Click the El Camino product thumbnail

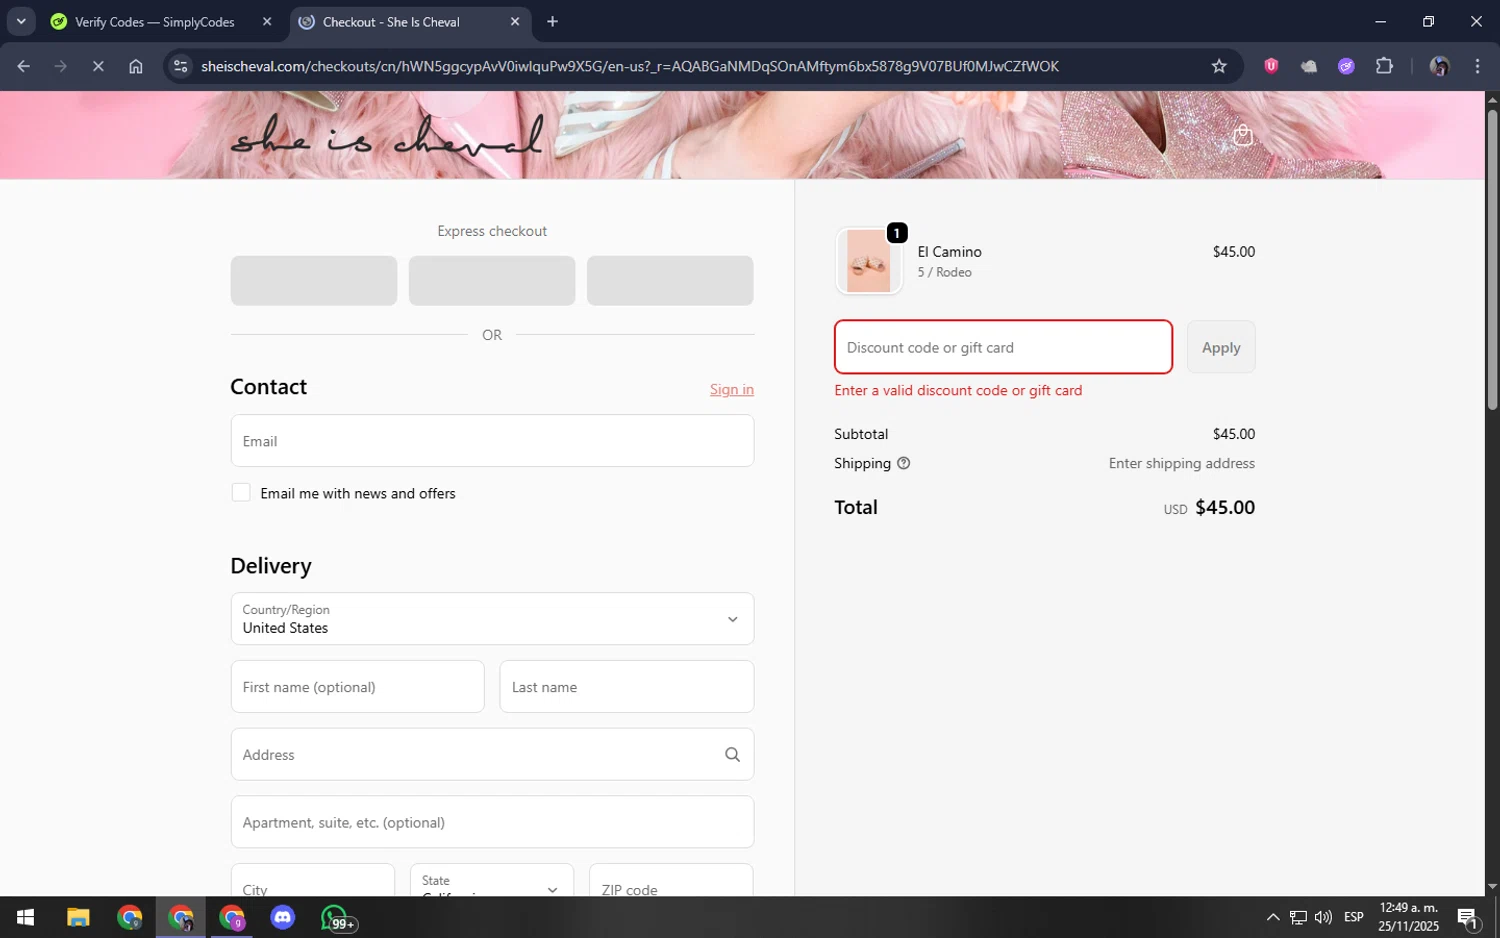tap(869, 261)
